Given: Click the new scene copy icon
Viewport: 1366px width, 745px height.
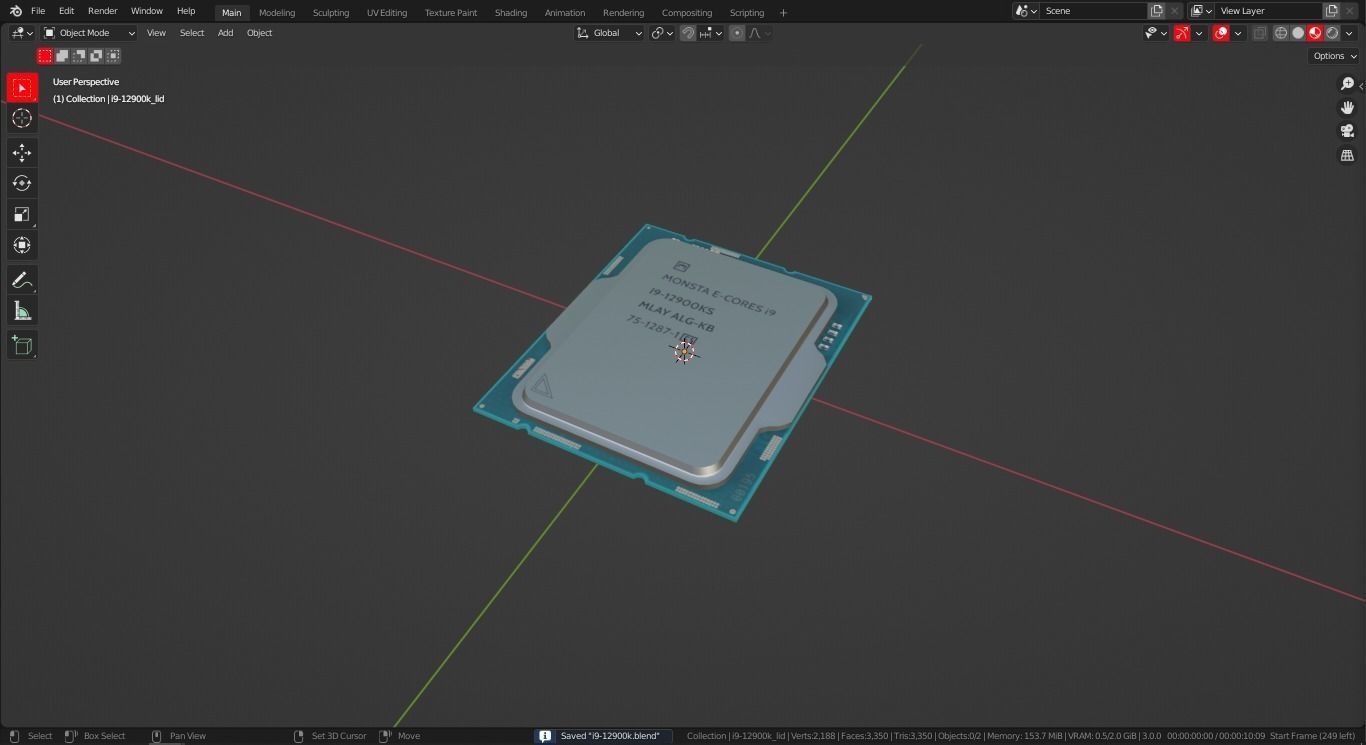Looking at the screenshot, I should coord(1156,11).
